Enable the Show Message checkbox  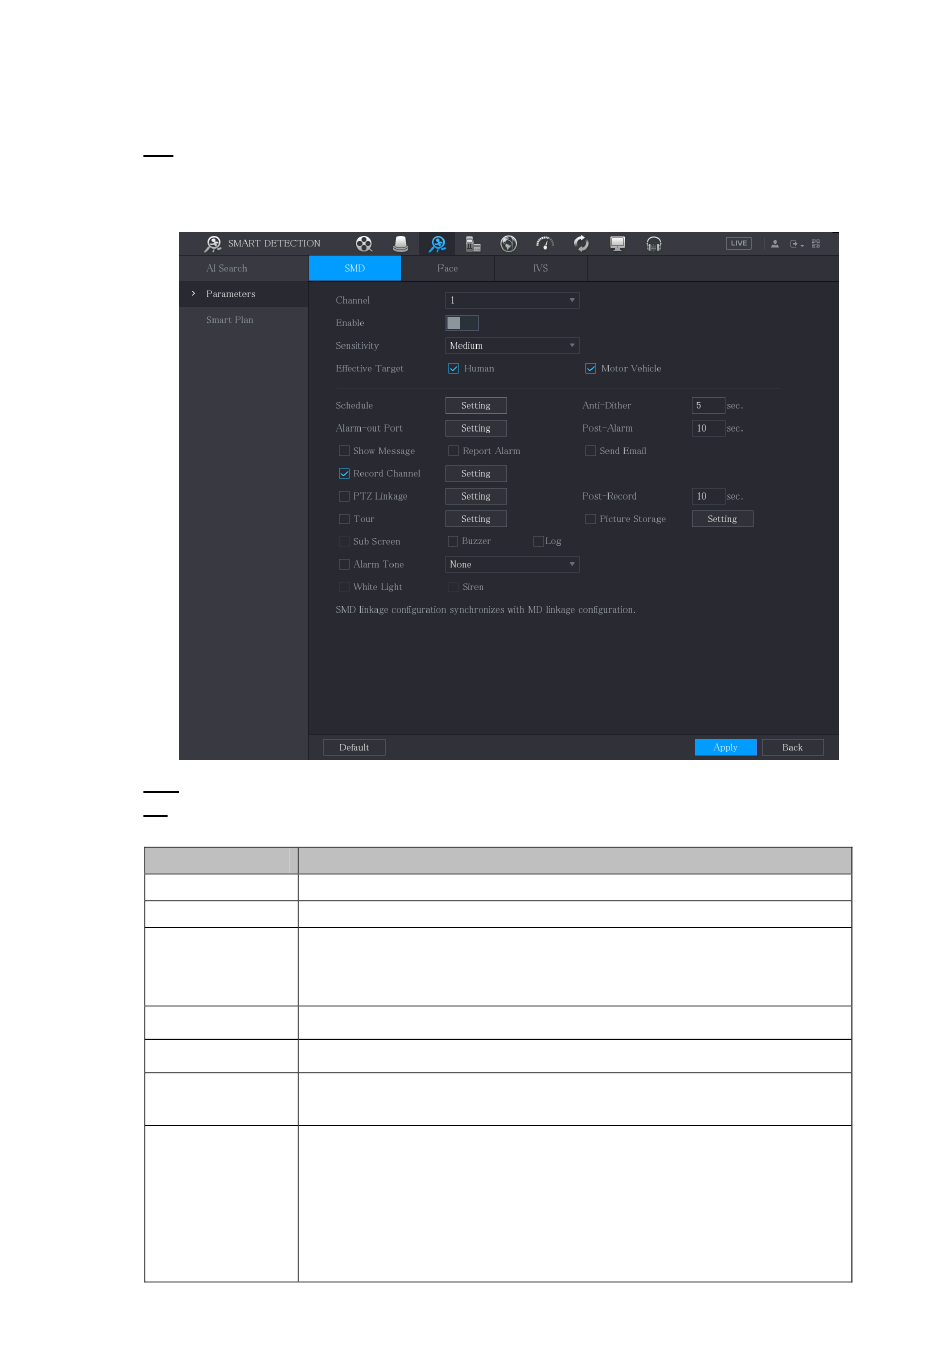tap(344, 451)
